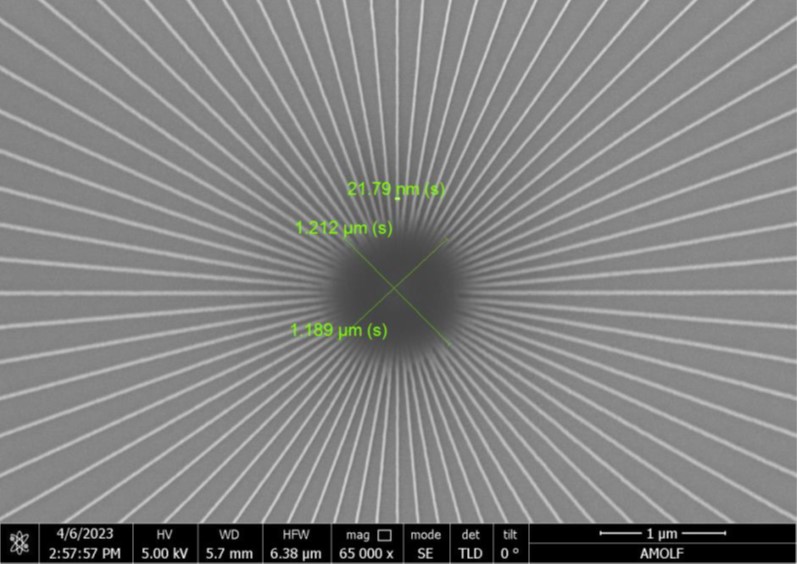Image resolution: width=797 pixels, height=564 pixels.
Task: Select the 1.212 µm measurement label
Action: pos(343,228)
